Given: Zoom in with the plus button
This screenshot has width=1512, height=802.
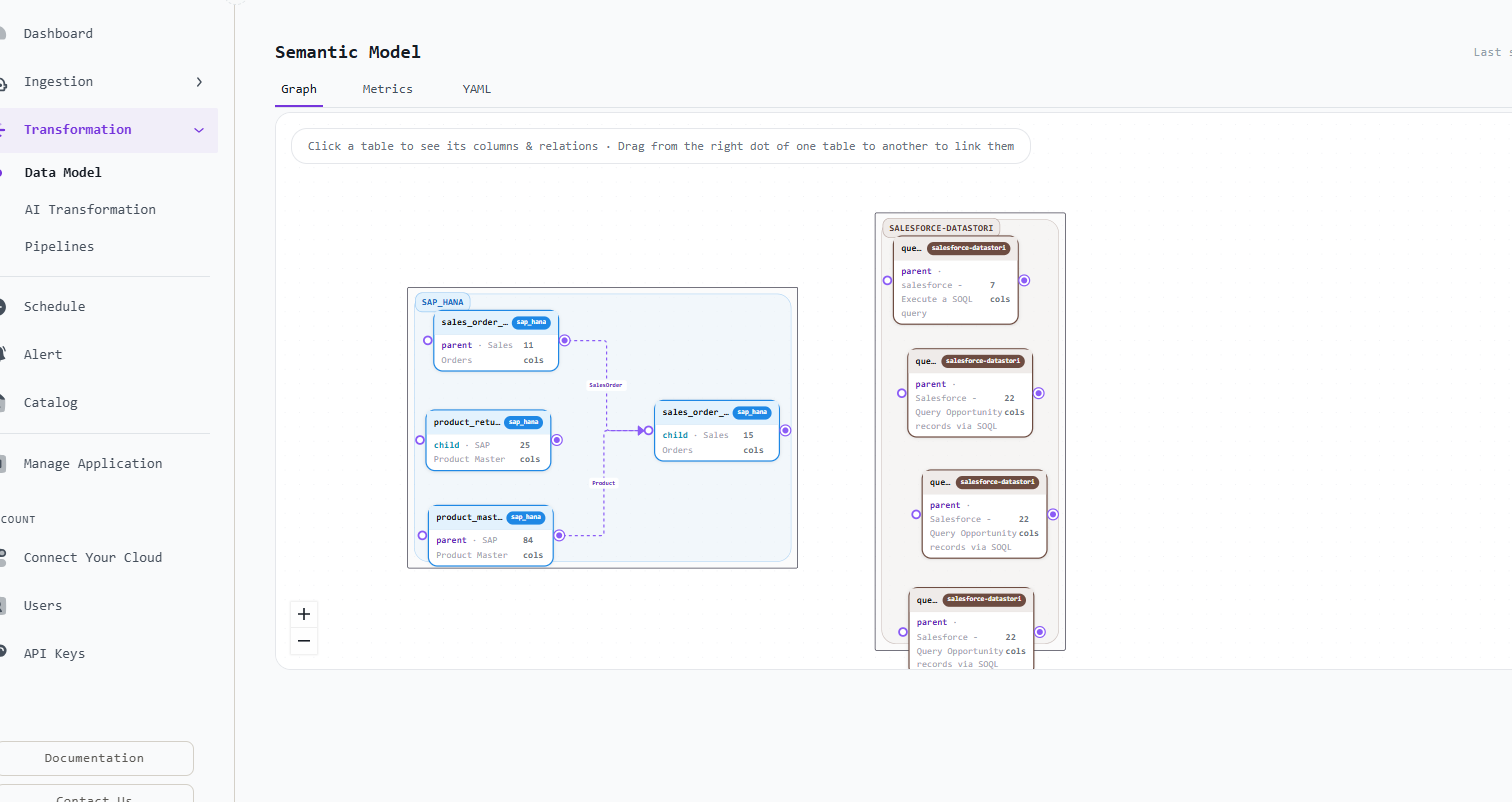Looking at the screenshot, I should [x=304, y=614].
